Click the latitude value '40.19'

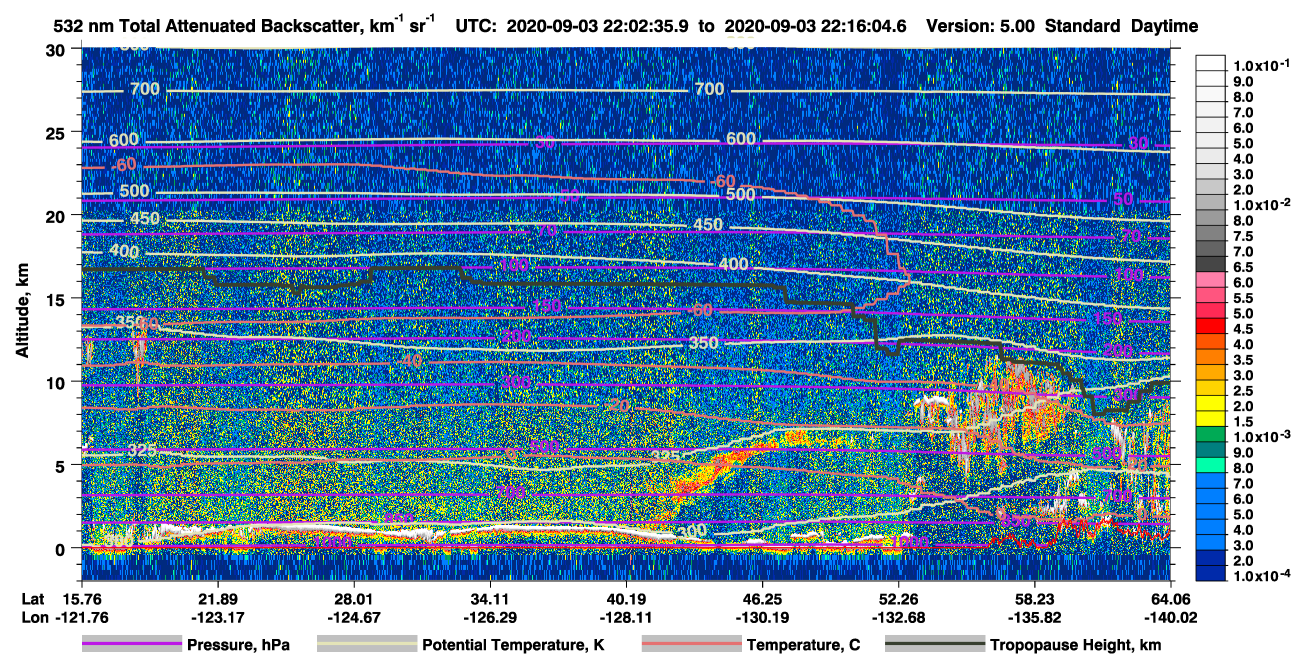pyautogui.click(x=626, y=598)
